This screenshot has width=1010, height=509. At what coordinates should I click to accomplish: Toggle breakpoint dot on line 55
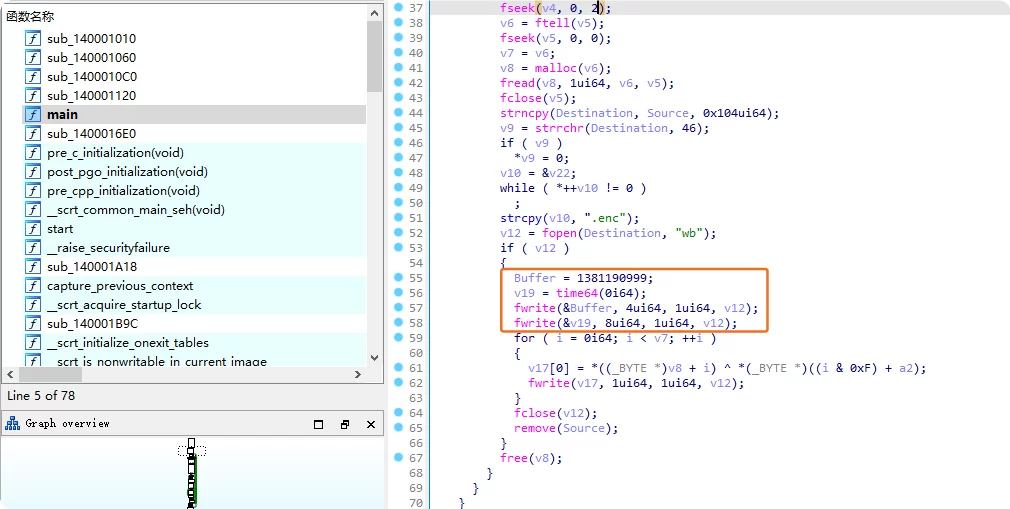(x=398, y=277)
